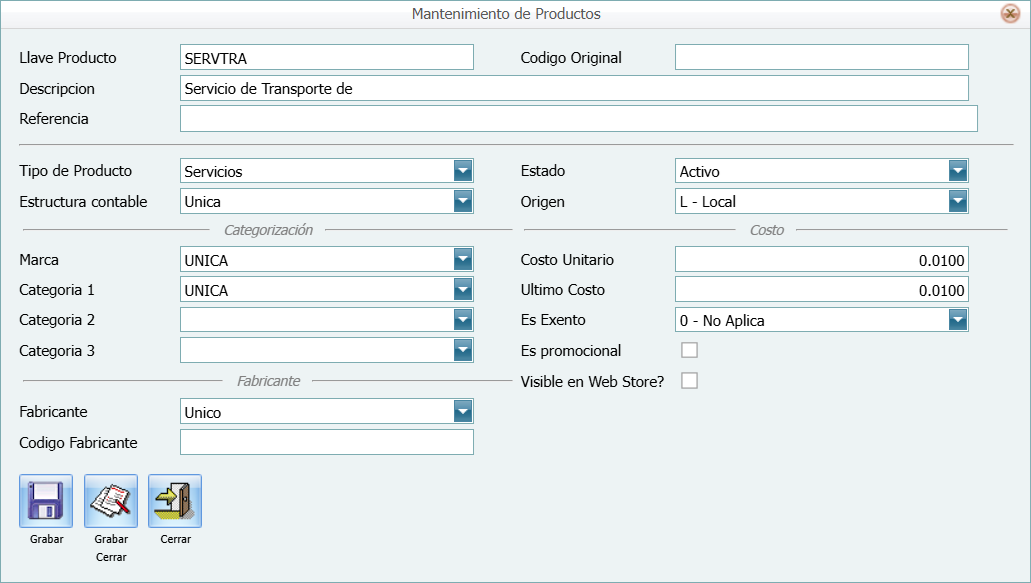Open the empty Categoria 2 dropdown

click(463, 319)
